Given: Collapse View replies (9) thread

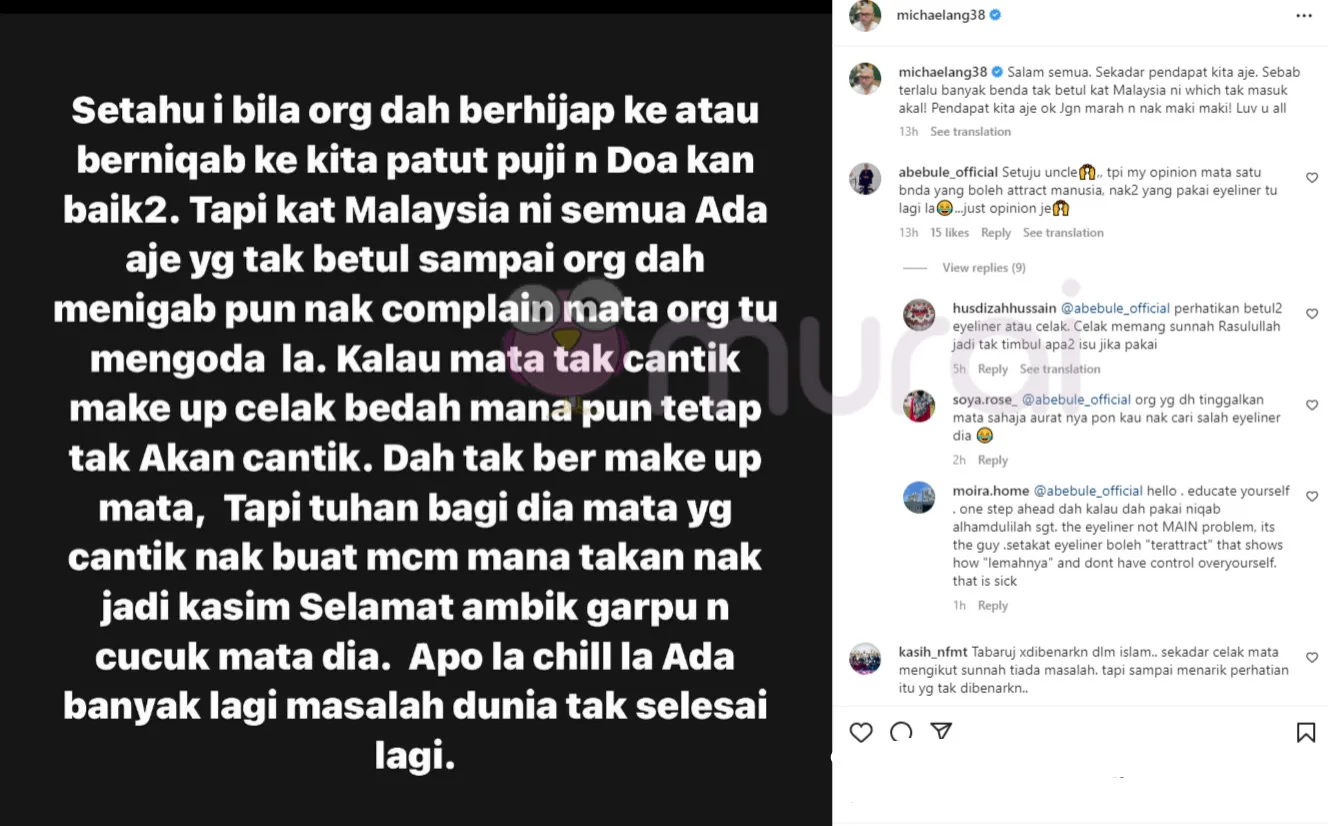Looking at the screenshot, I should [x=984, y=268].
